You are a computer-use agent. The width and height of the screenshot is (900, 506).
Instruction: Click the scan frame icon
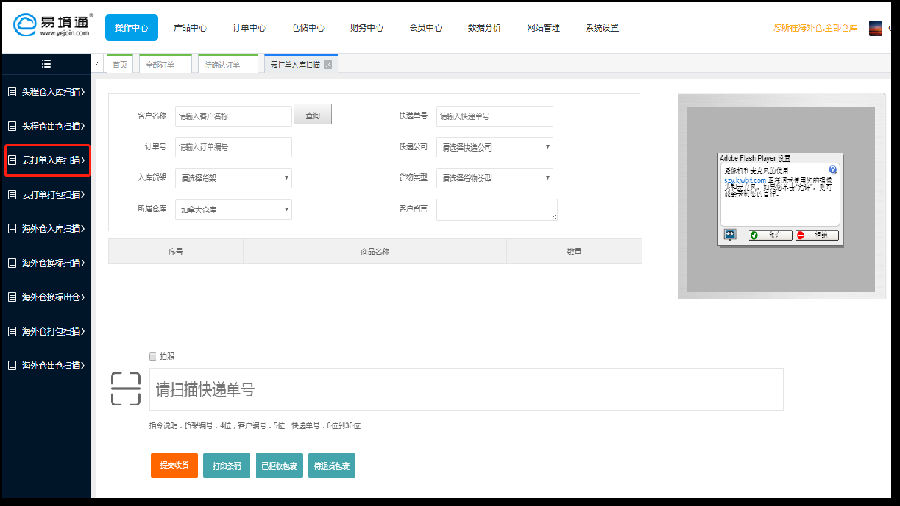[x=126, y=388]
